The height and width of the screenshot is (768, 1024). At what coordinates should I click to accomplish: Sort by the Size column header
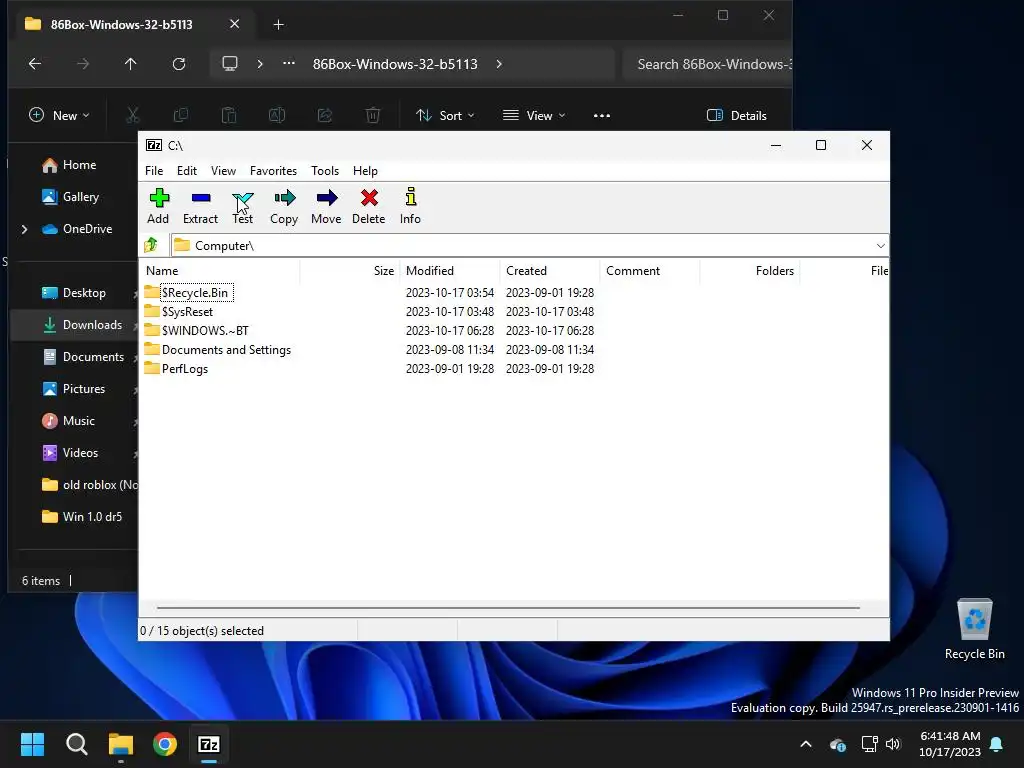350,270
